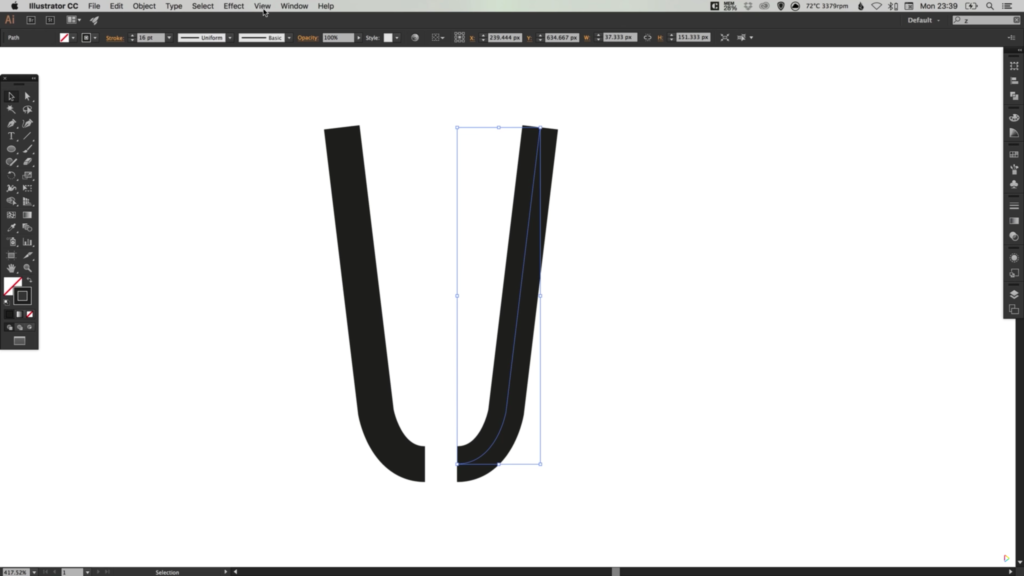Select the Ellipse shape tool

[12, 149]
